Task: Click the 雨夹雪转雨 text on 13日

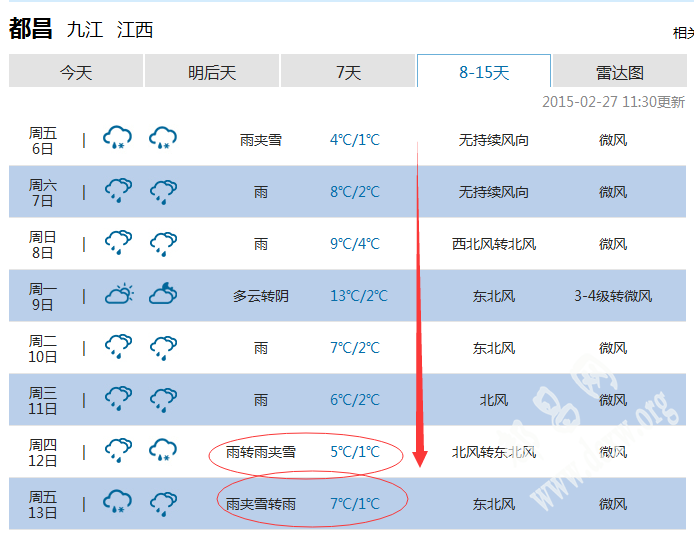Action: [261, 504]
